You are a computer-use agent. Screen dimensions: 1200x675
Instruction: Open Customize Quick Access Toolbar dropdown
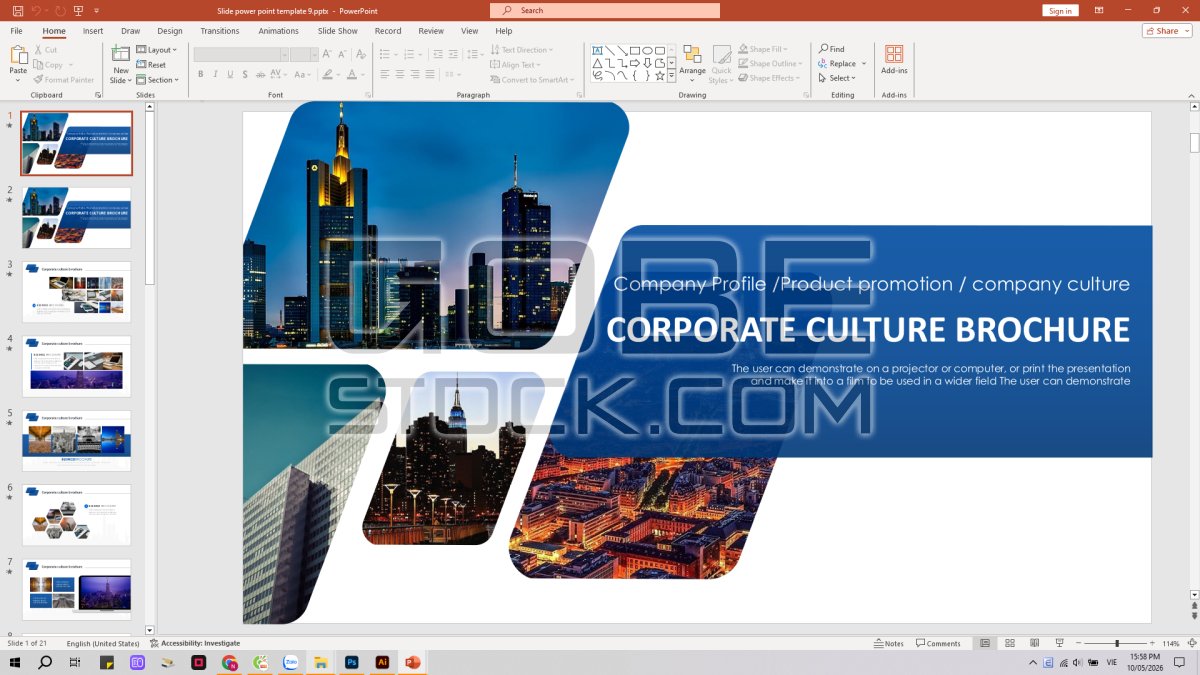[x=97, y=10]
